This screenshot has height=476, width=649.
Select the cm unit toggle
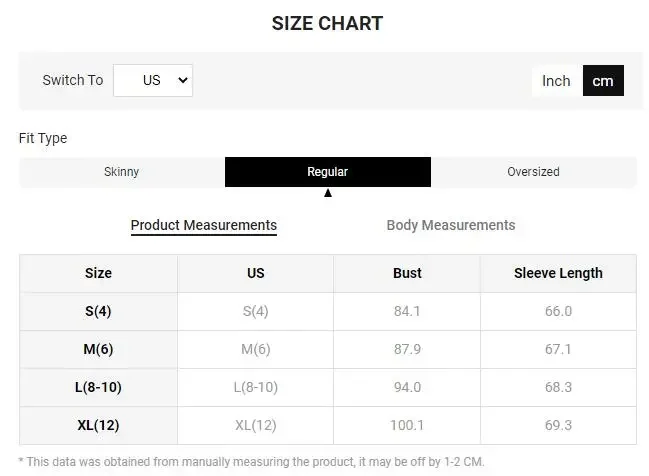click(x=603, y=81)
